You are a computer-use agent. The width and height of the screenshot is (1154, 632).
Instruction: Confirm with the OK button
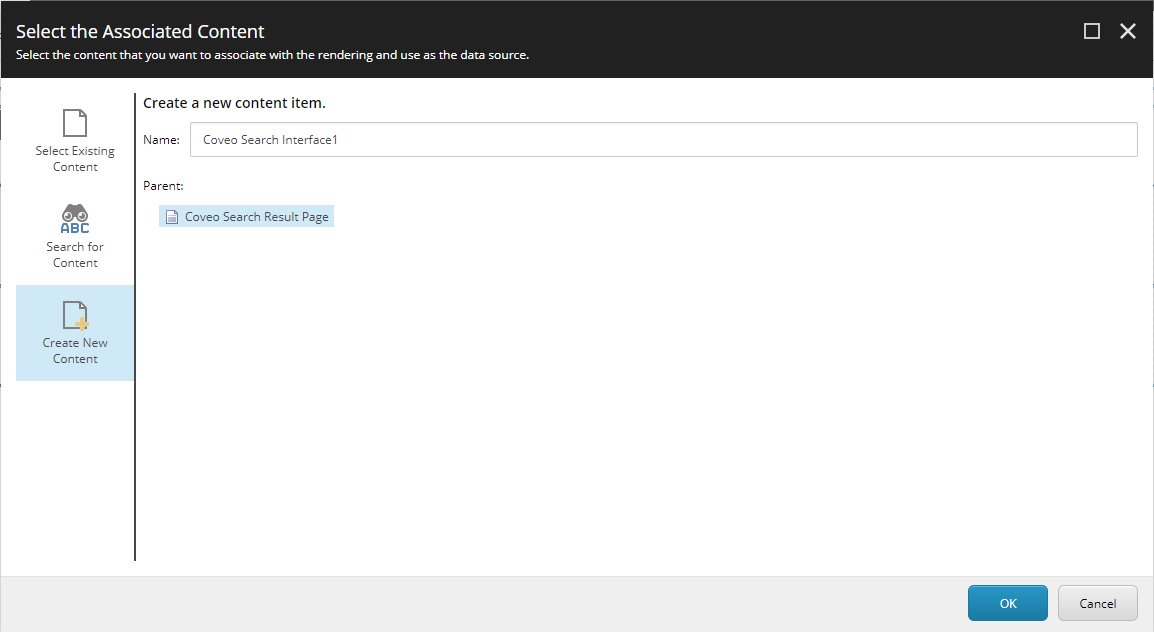[1008, 603]
